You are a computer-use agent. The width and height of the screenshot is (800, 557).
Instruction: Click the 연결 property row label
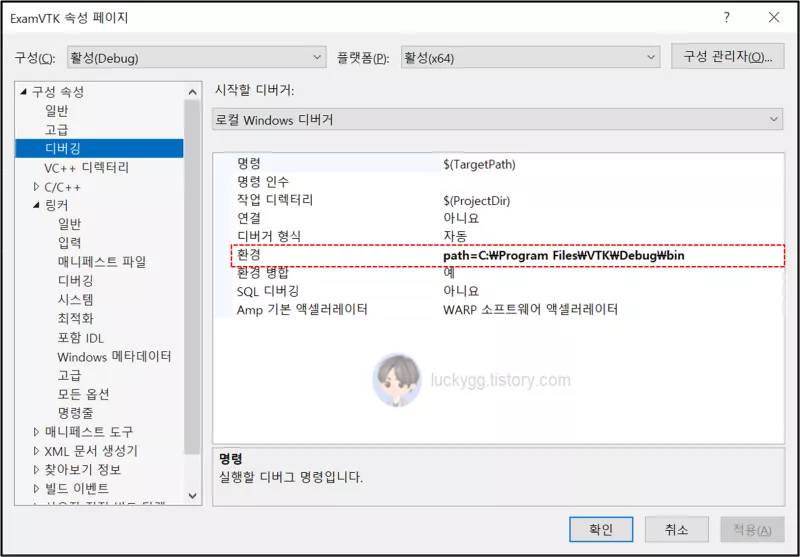click(249, 218)
